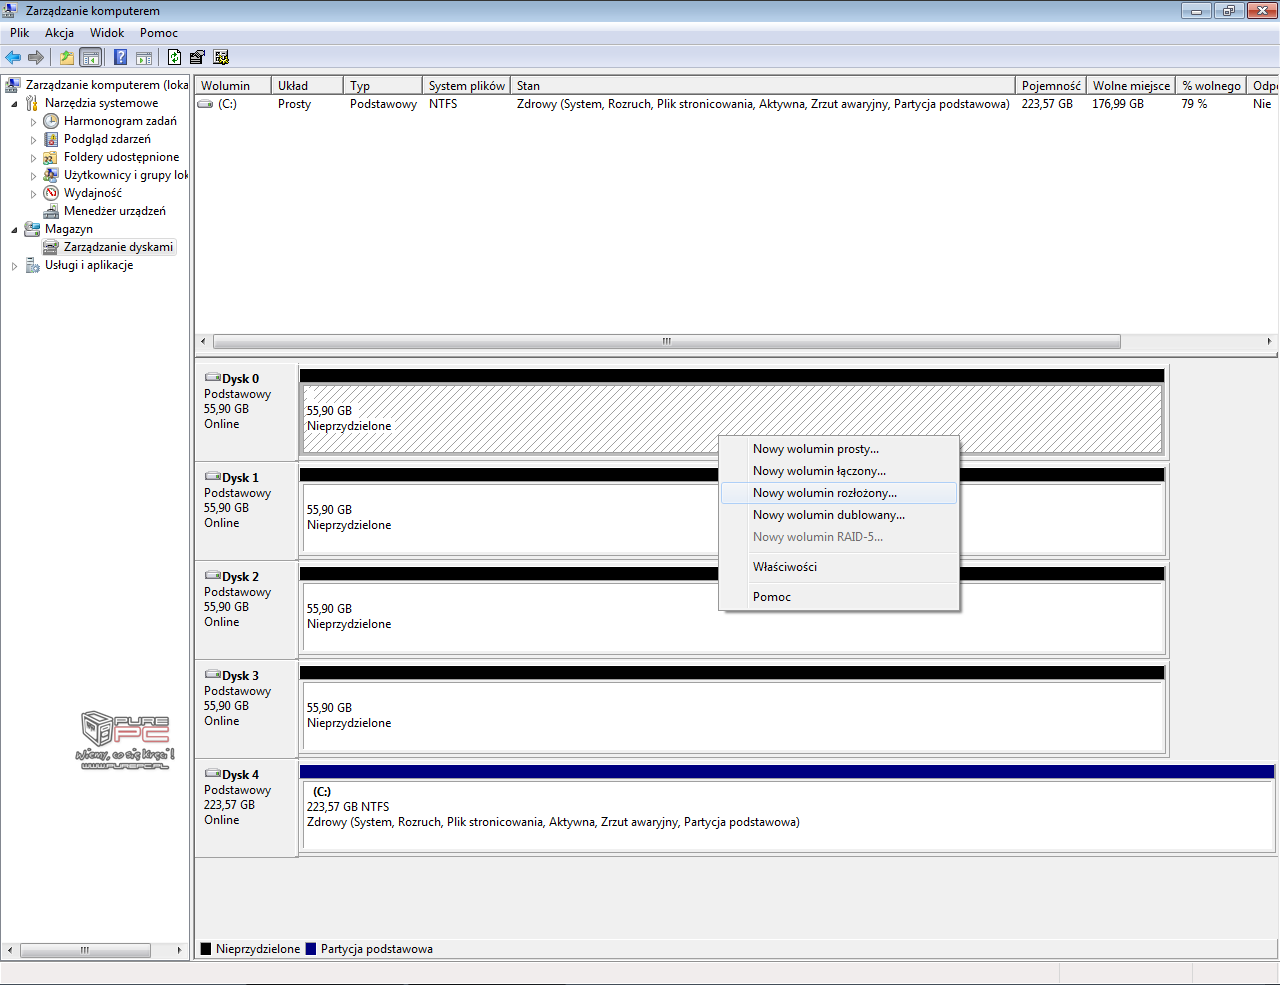This screenshot has height=985, width=1280.
Task: Click the Foldery udostępnione folder icon
Action: (x=51, y=157)
